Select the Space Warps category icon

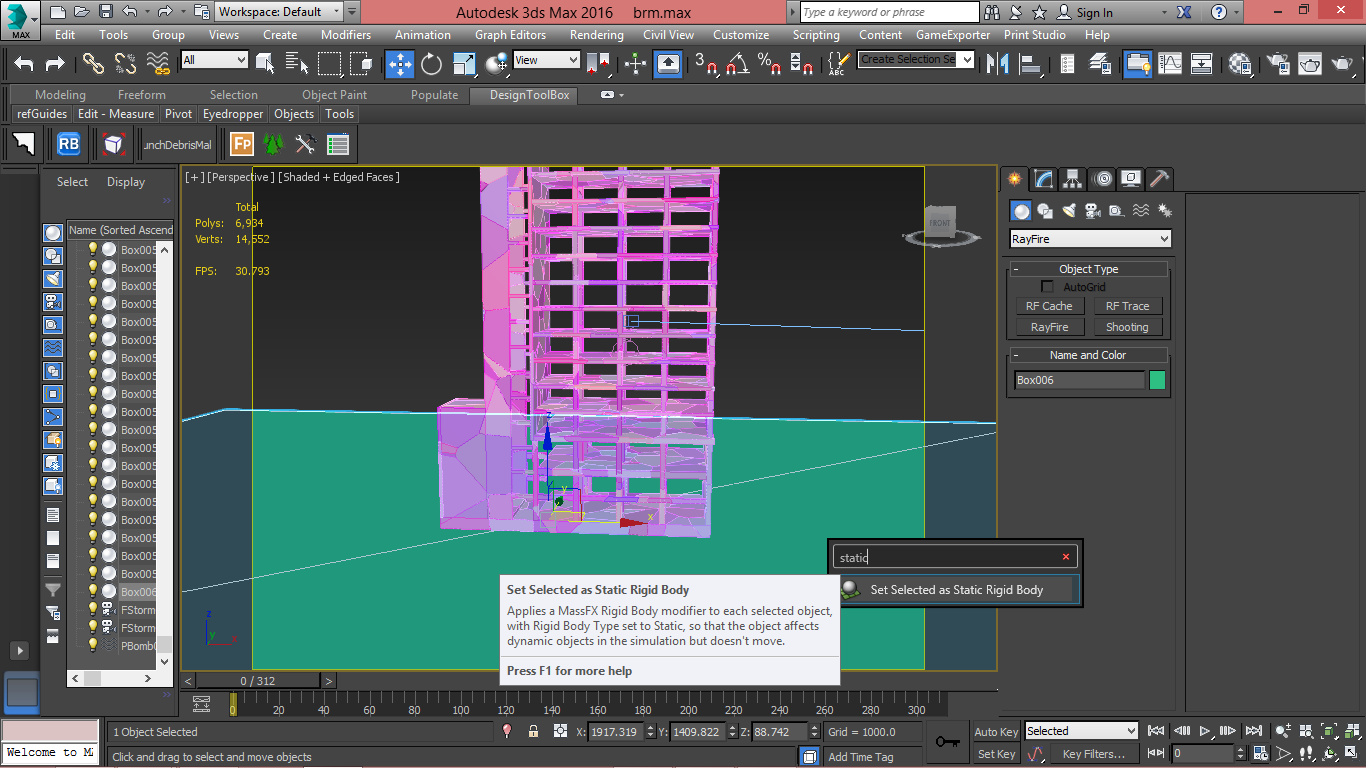(x=1141, y=211)
